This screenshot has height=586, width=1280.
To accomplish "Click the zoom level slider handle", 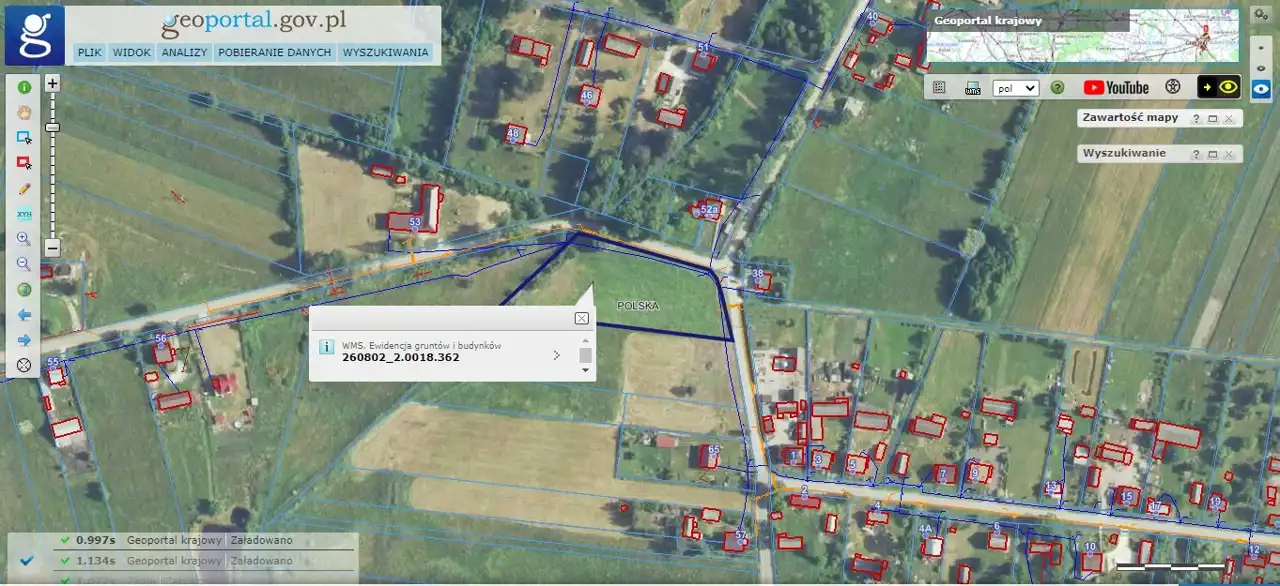I will 53,127.
